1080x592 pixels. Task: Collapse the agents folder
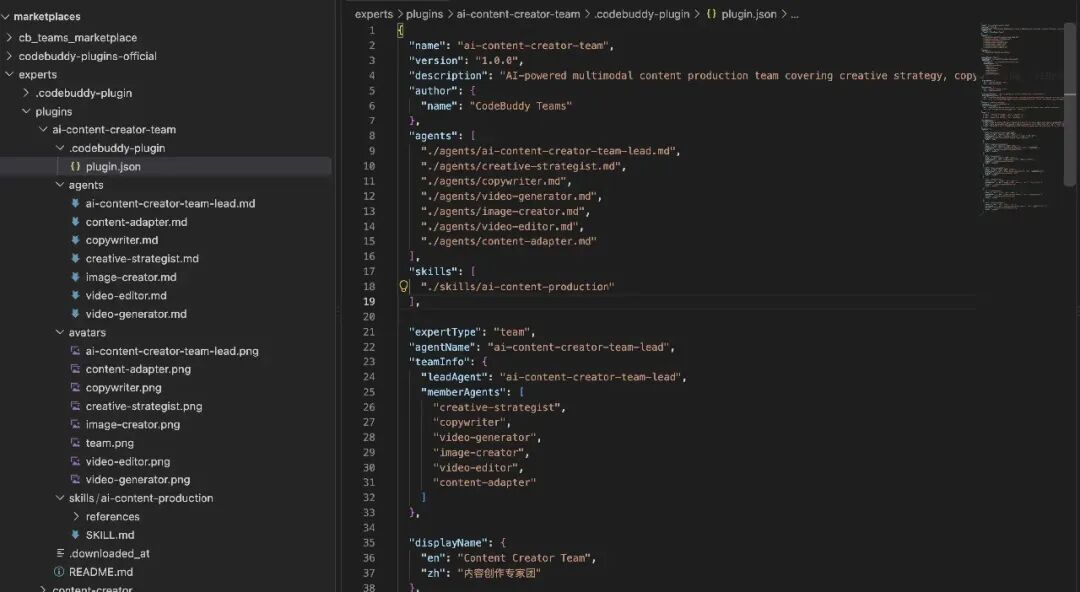59,185
